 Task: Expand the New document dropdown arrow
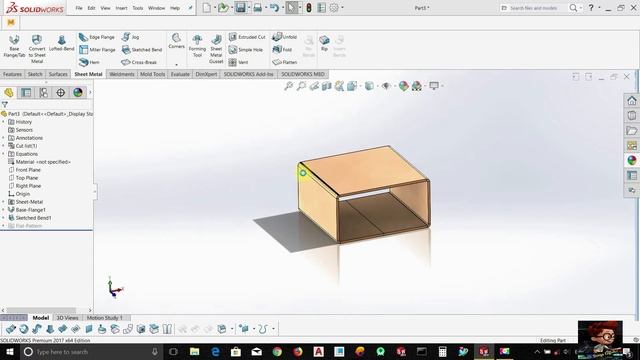[x=215, y=8]
